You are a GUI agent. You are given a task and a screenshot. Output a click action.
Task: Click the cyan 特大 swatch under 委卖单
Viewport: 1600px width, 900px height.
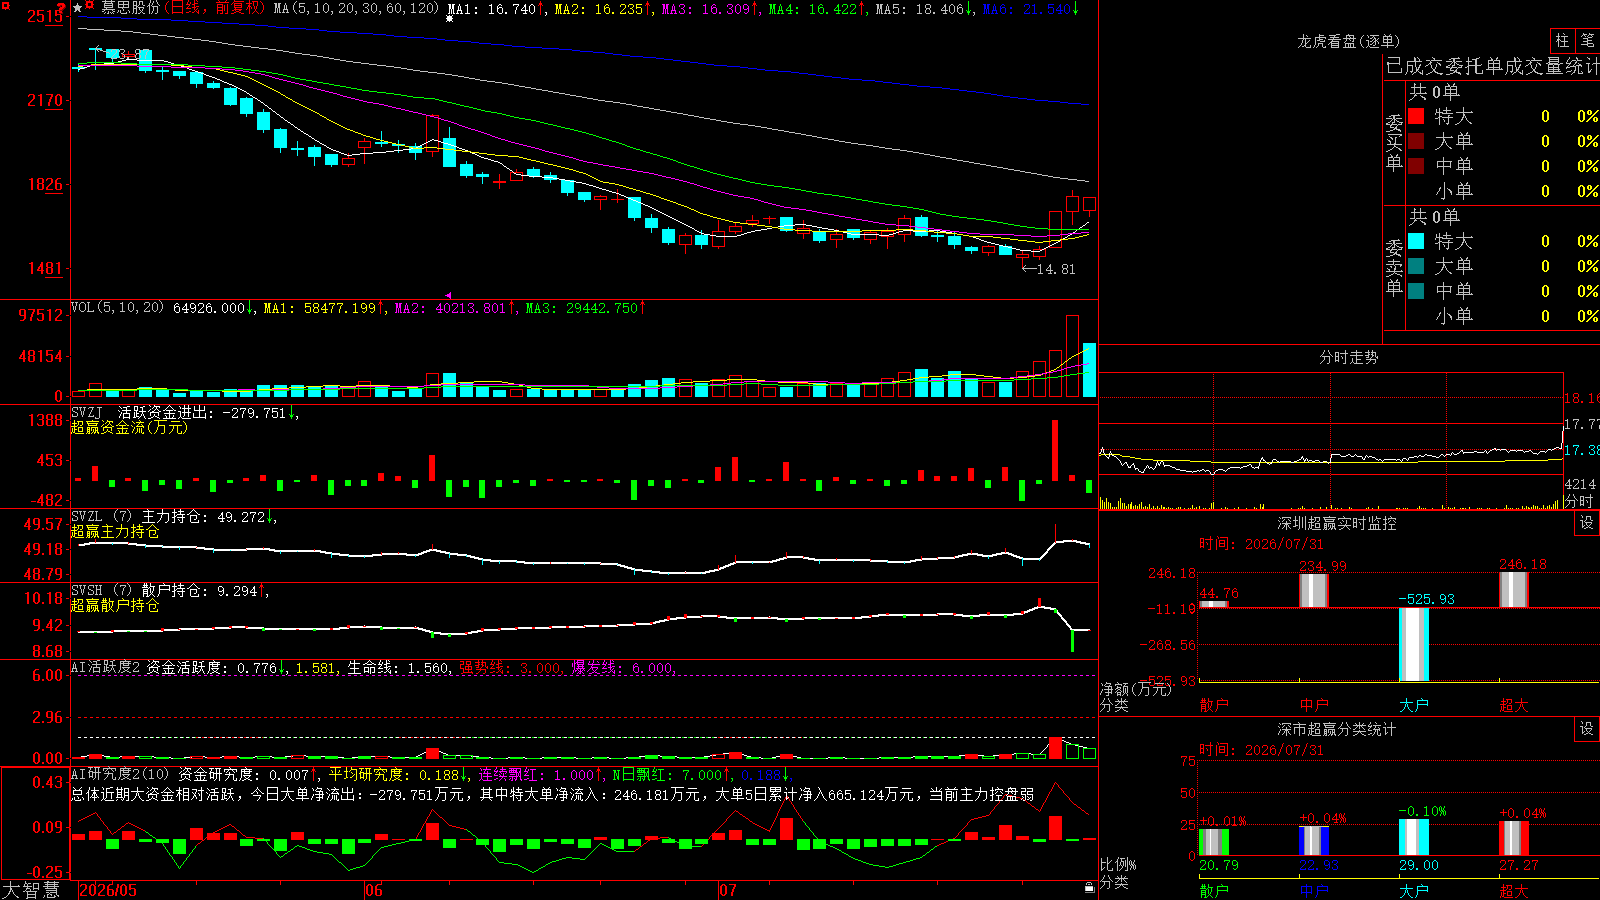[1416, 241]
